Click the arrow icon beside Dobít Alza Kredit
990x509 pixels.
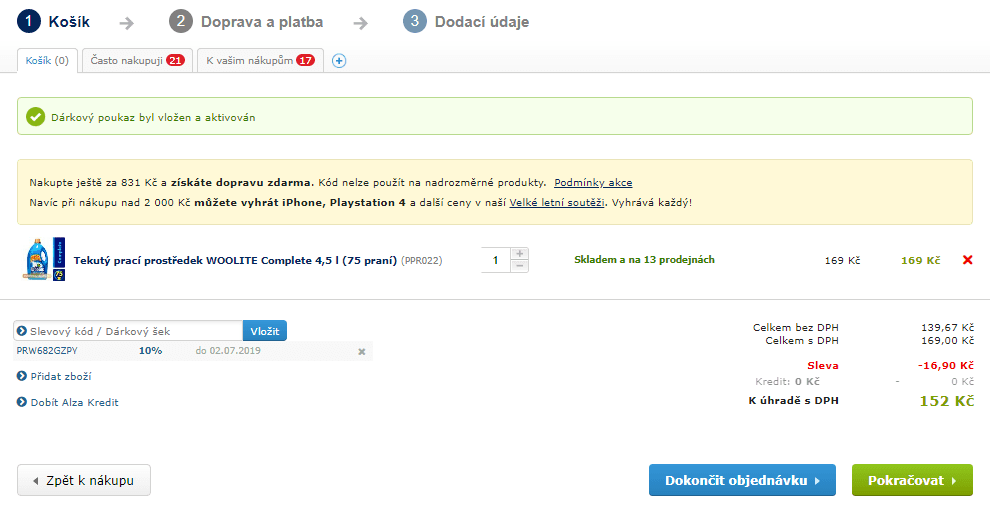(22, 402)
